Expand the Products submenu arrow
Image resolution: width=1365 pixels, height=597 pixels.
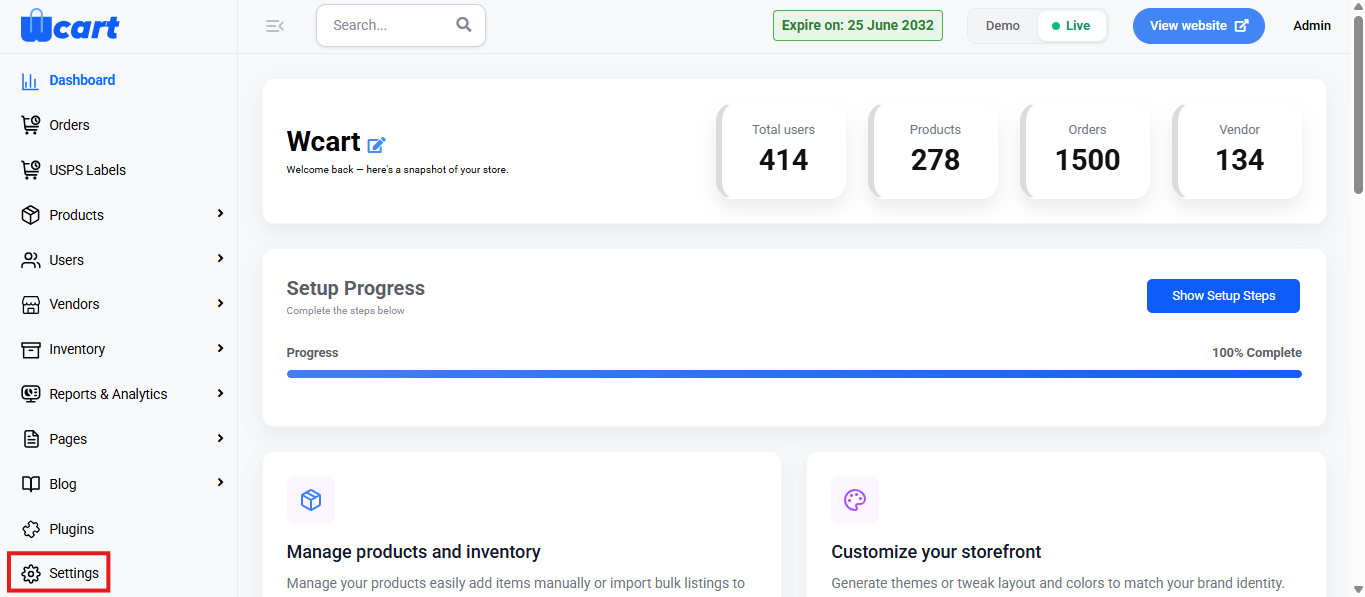point(220,214)
